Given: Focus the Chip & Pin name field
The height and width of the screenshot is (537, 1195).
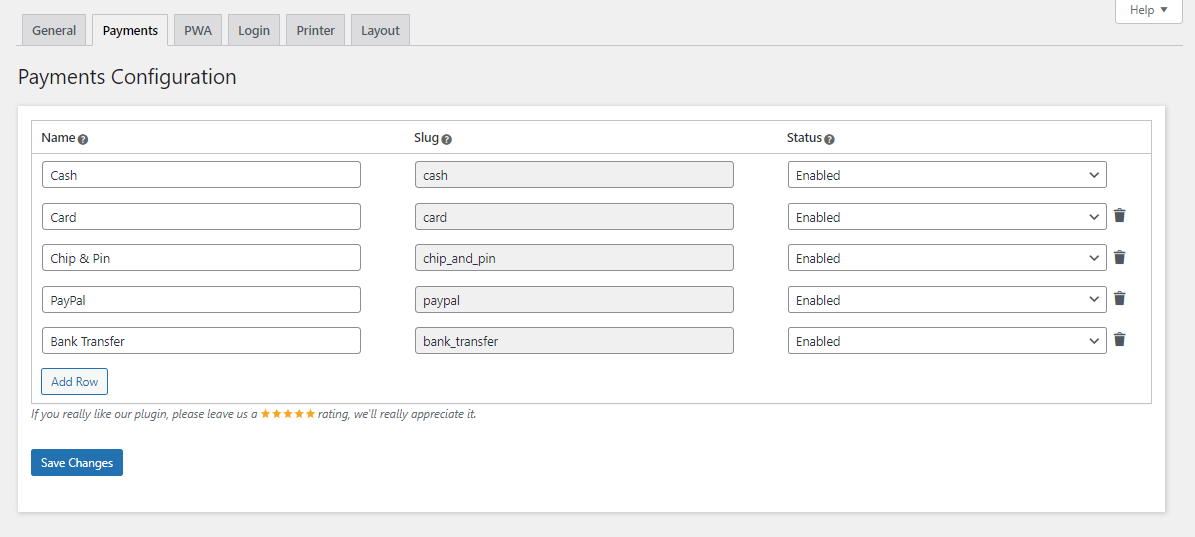Looking at the screenshot, I should tap(201, 258).
